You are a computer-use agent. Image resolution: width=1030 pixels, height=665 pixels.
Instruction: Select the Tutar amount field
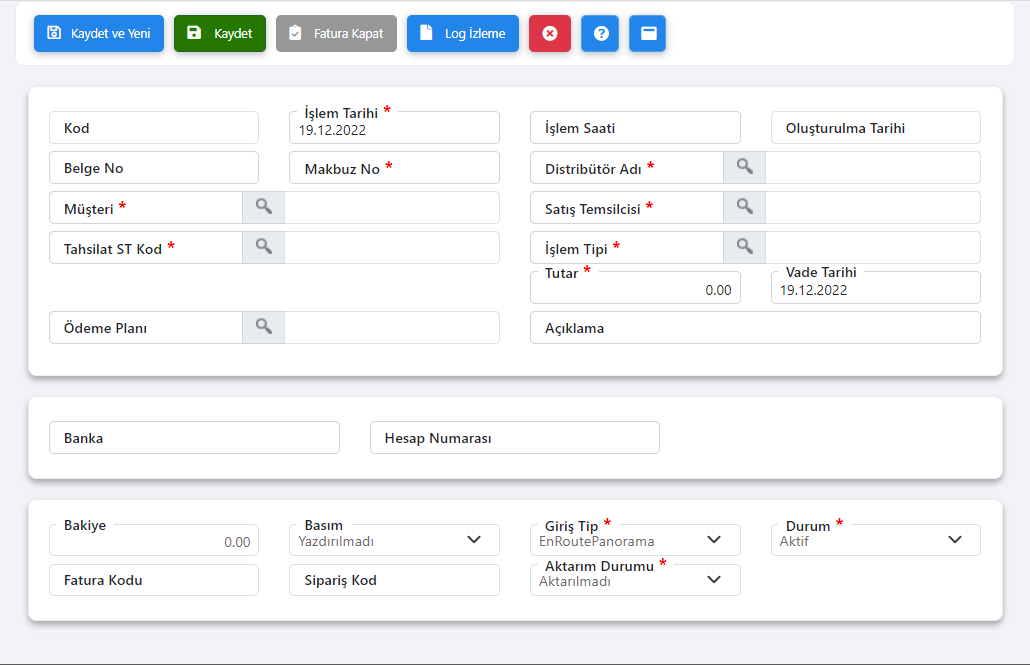coord(635,290)
